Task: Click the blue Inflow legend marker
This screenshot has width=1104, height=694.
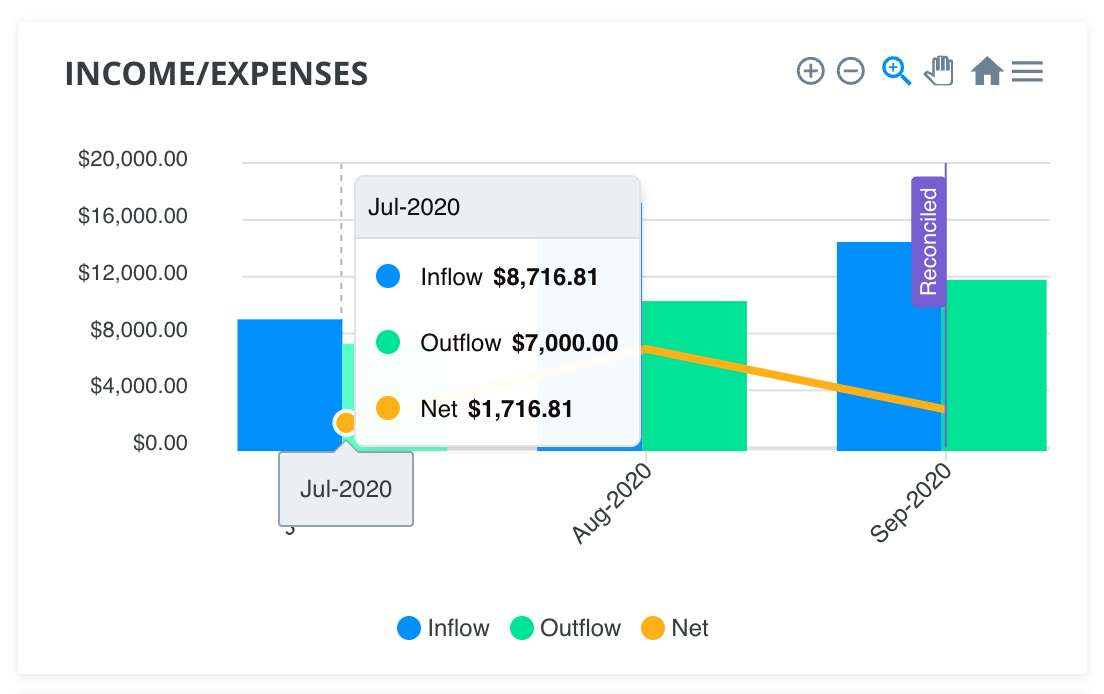Action: point(409,628)
